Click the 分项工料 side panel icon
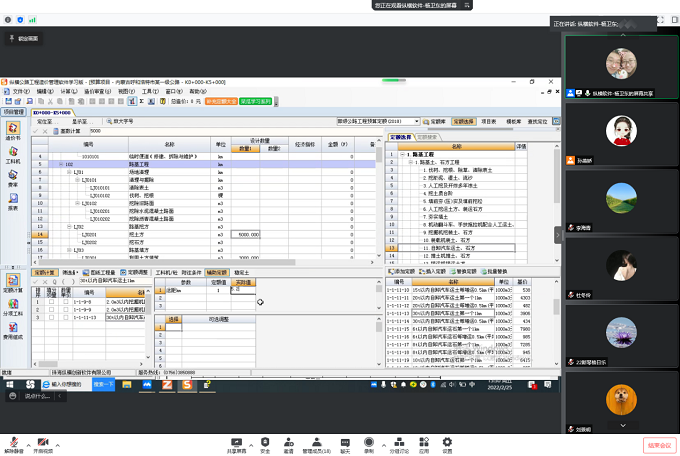This screenshot has width=680, height=456. click(13, 304)
